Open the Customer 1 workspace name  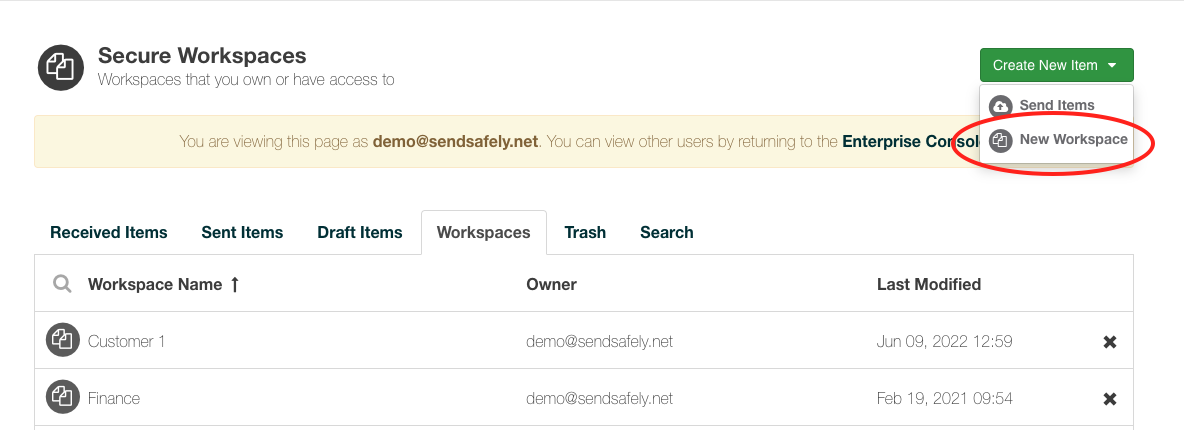pyautogui.click(x=126, y=341)
